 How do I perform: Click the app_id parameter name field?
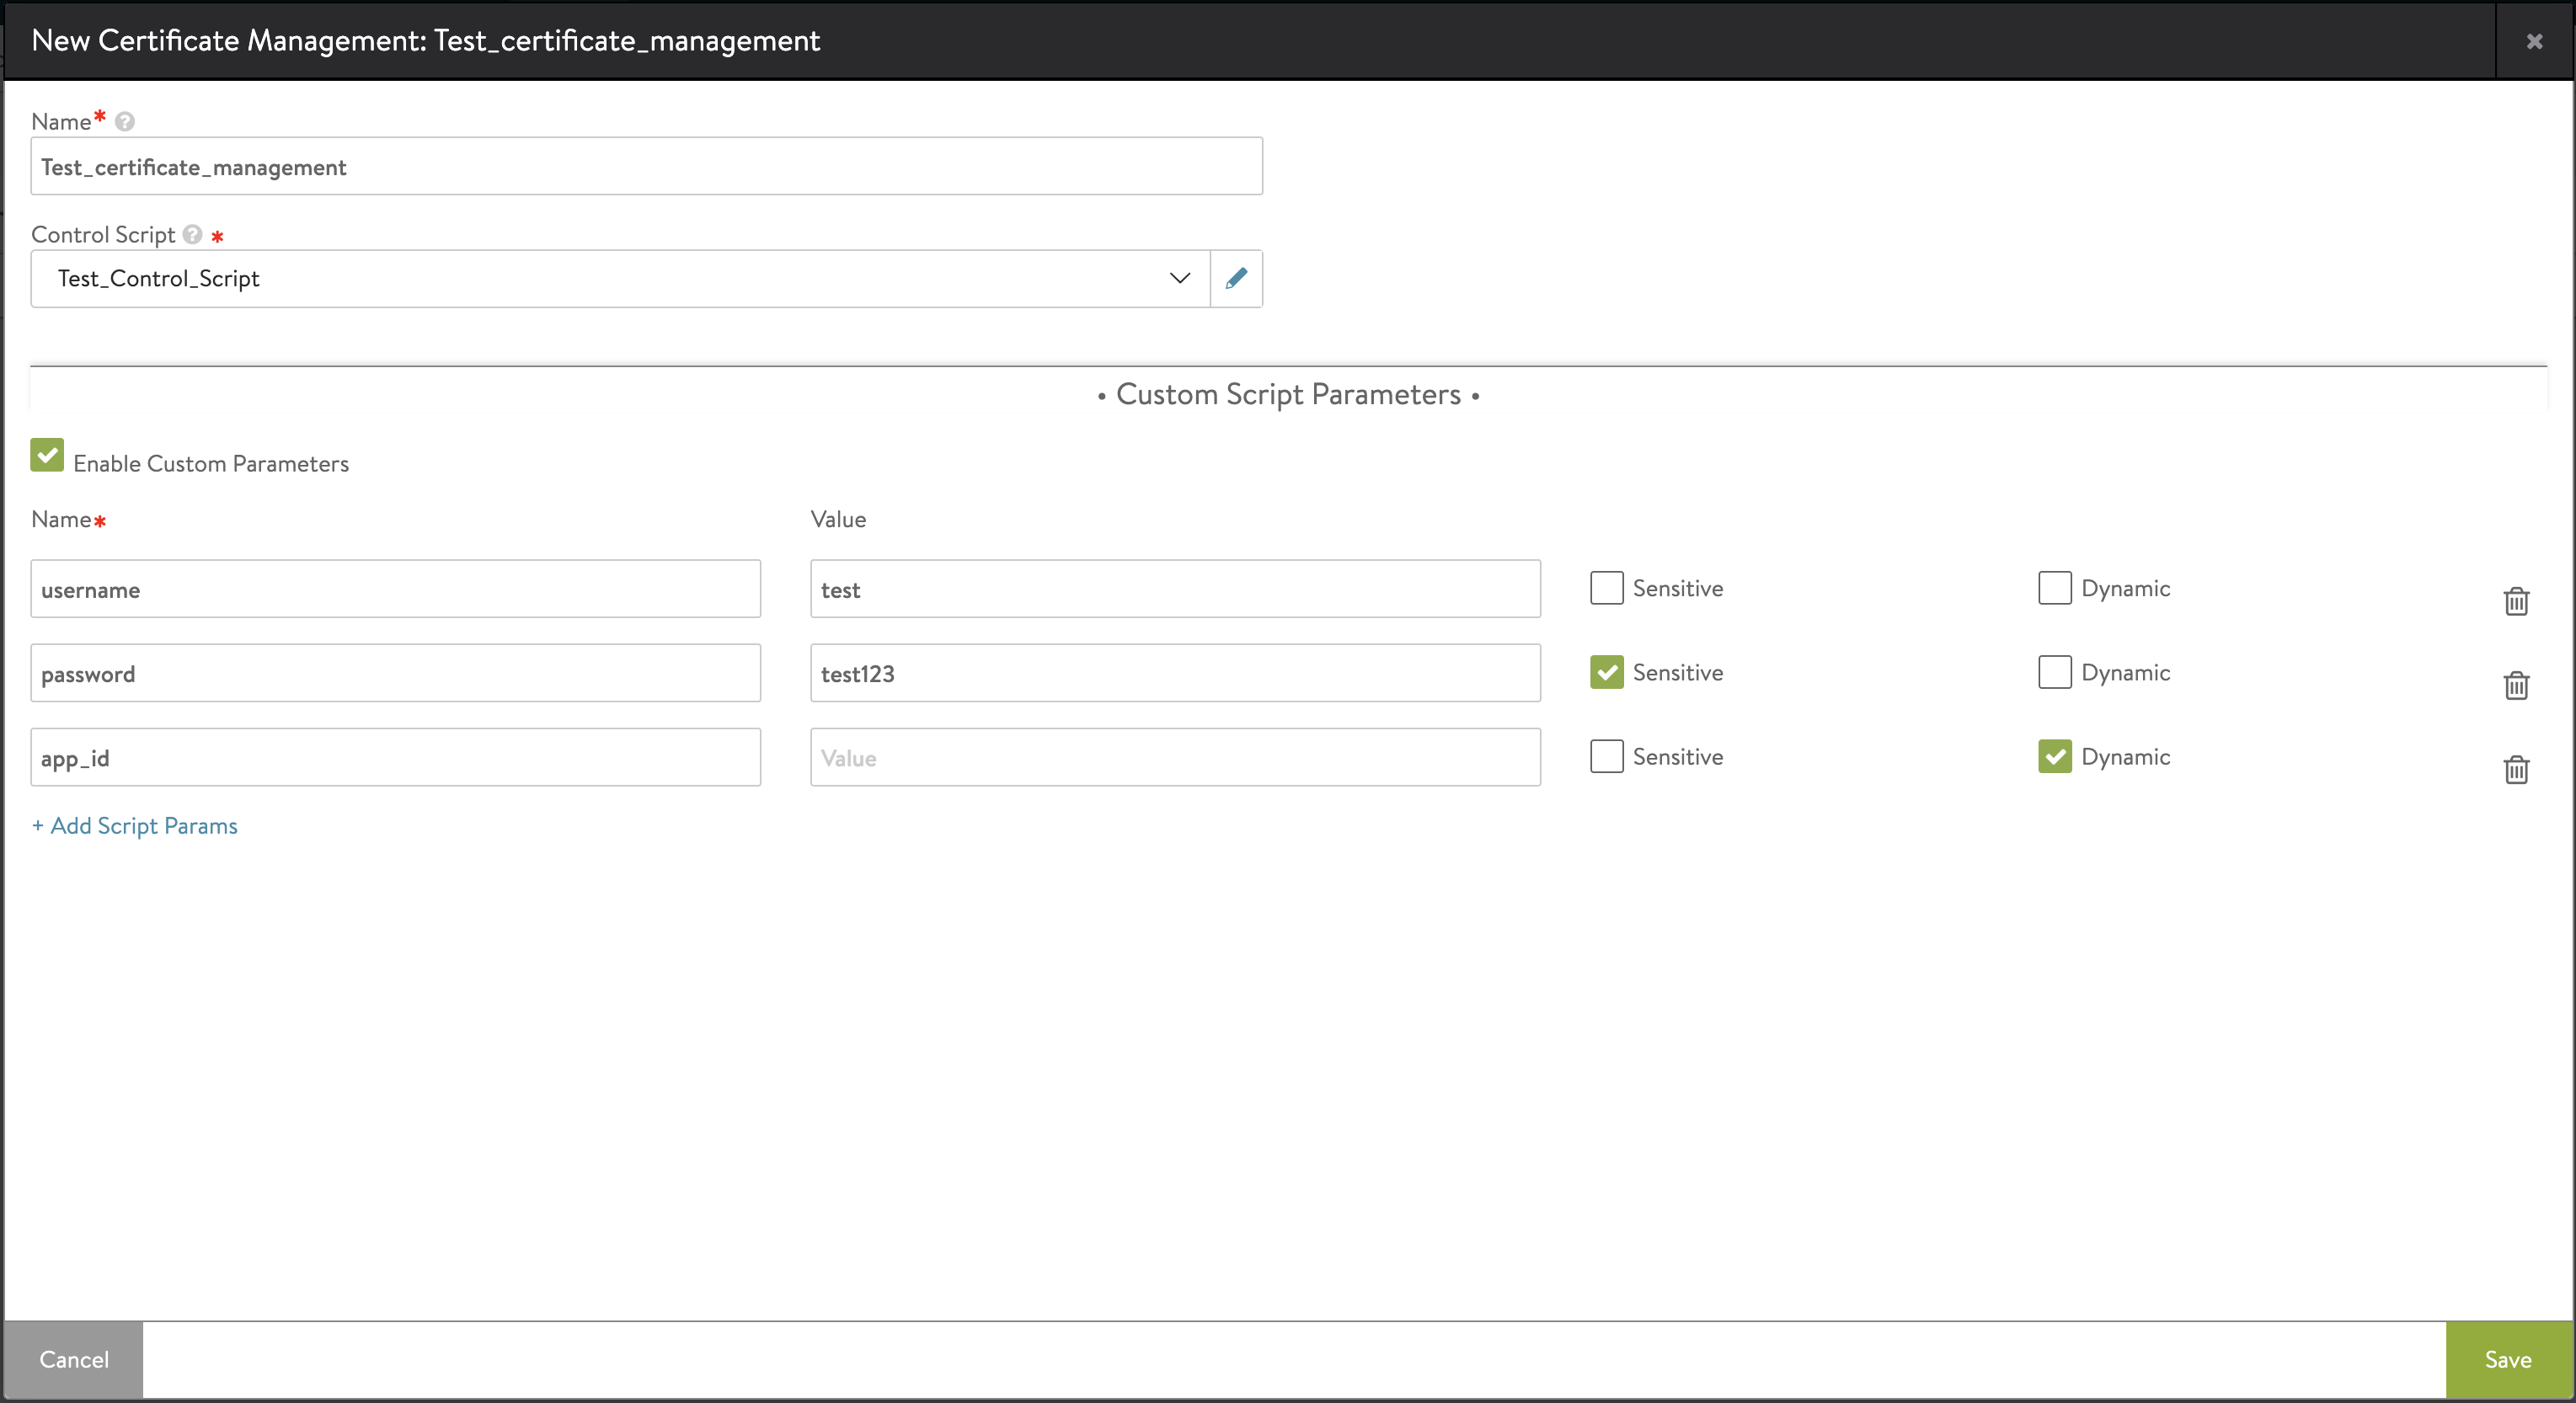tap(396, 757)
